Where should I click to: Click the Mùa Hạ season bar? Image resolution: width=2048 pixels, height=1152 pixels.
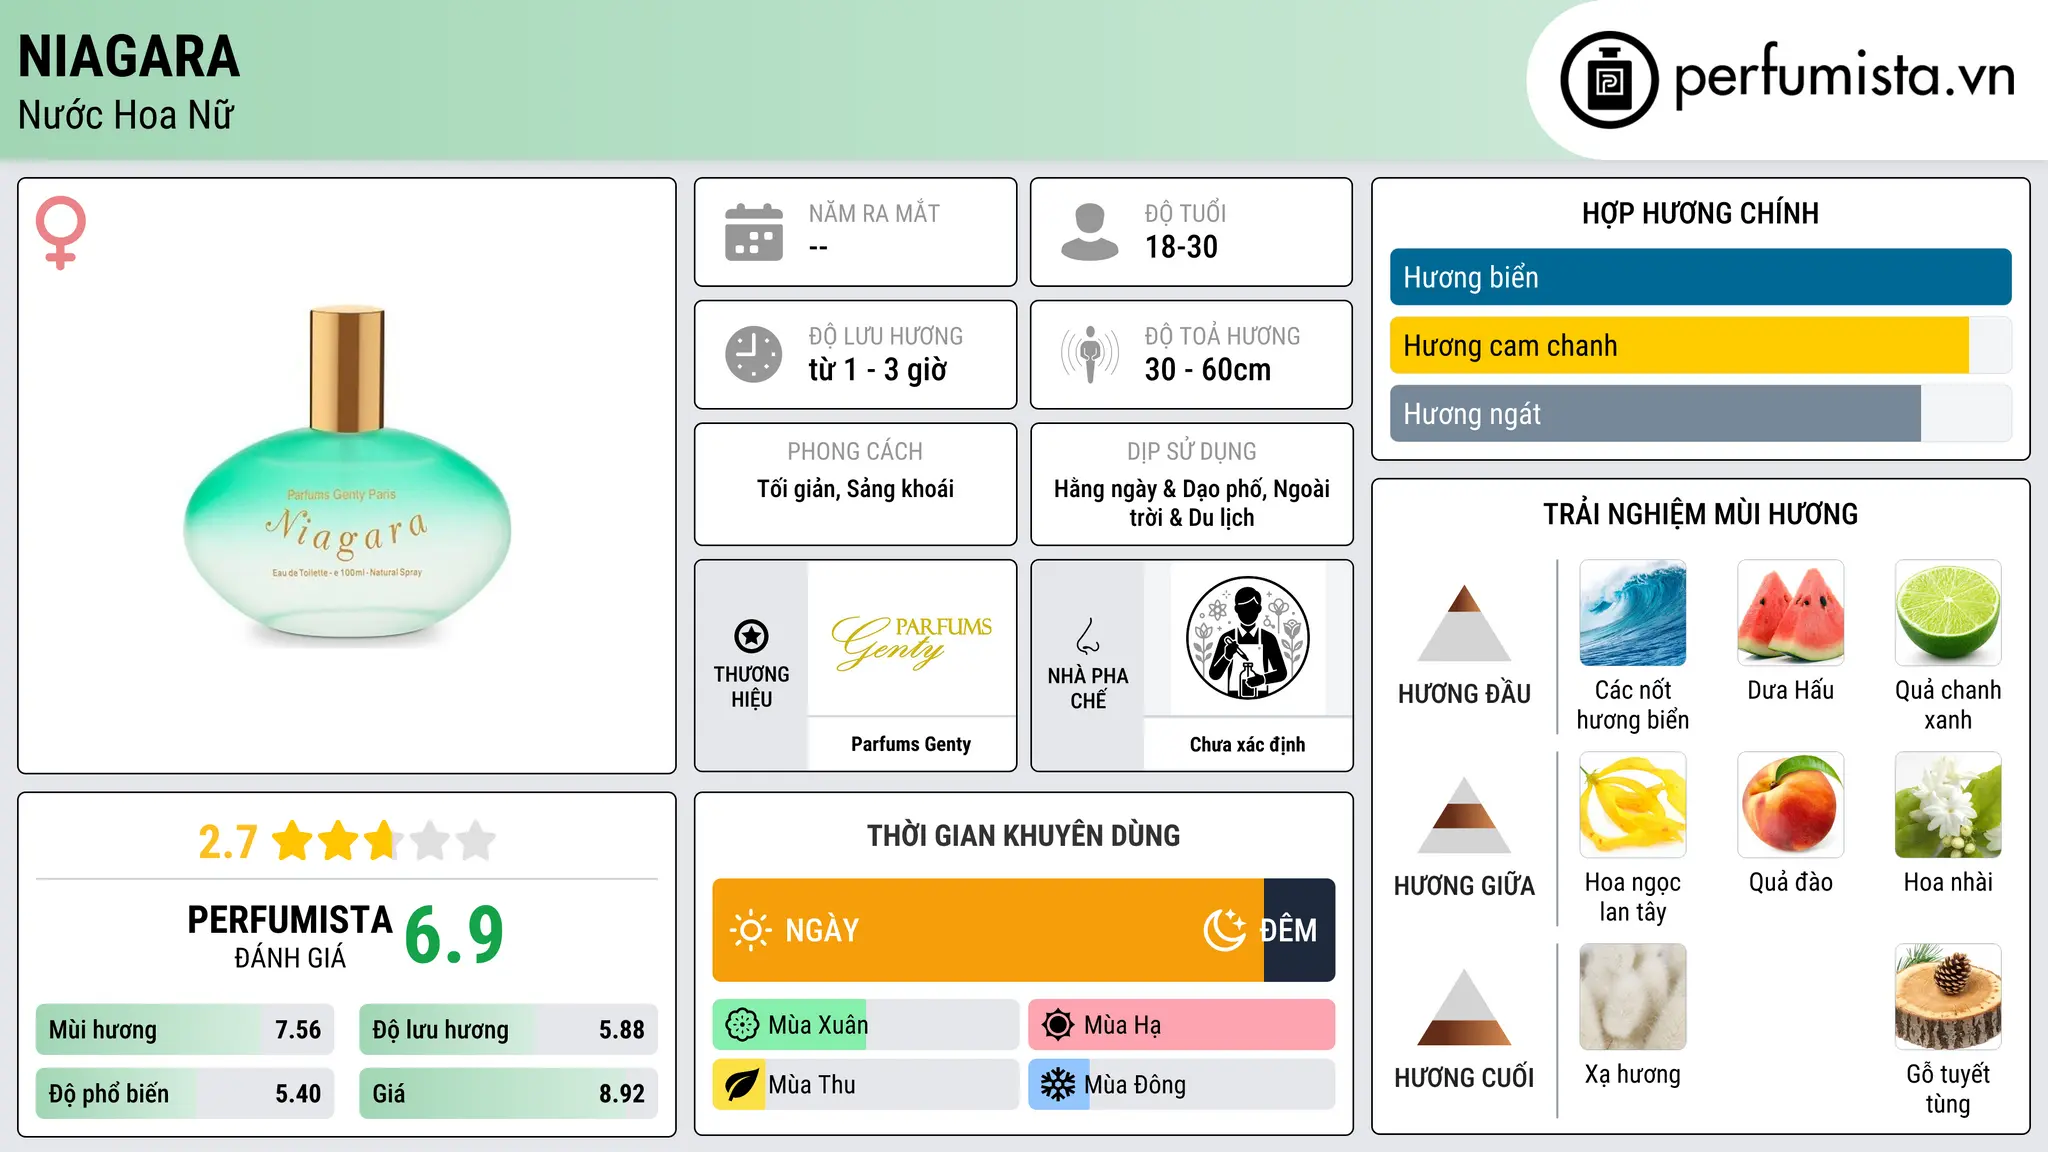tap(1182, 1025)
